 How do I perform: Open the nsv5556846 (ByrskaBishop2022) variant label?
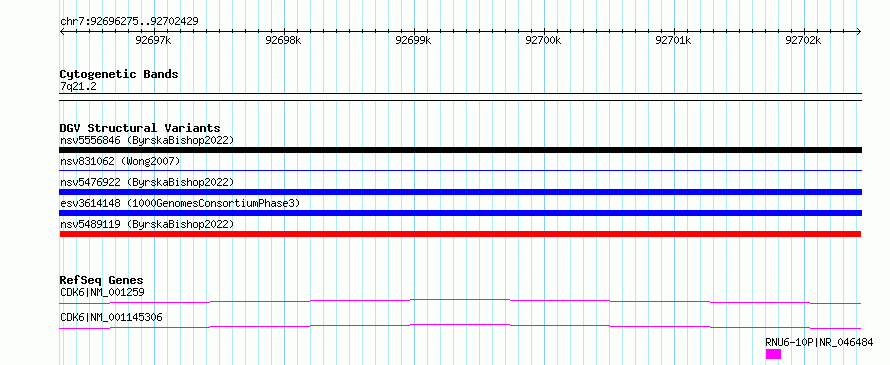pos(147,140)
